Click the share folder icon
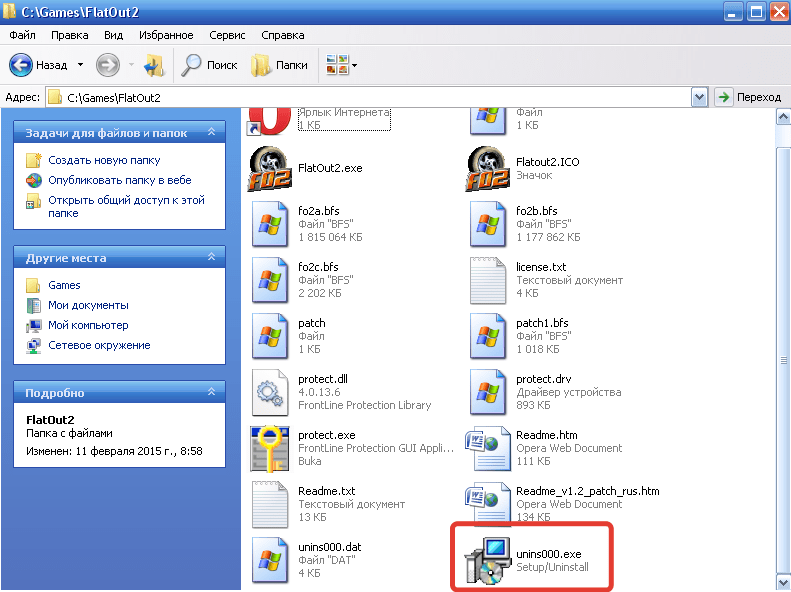Viewport: 791px width, 592px height. coord(34,201)
